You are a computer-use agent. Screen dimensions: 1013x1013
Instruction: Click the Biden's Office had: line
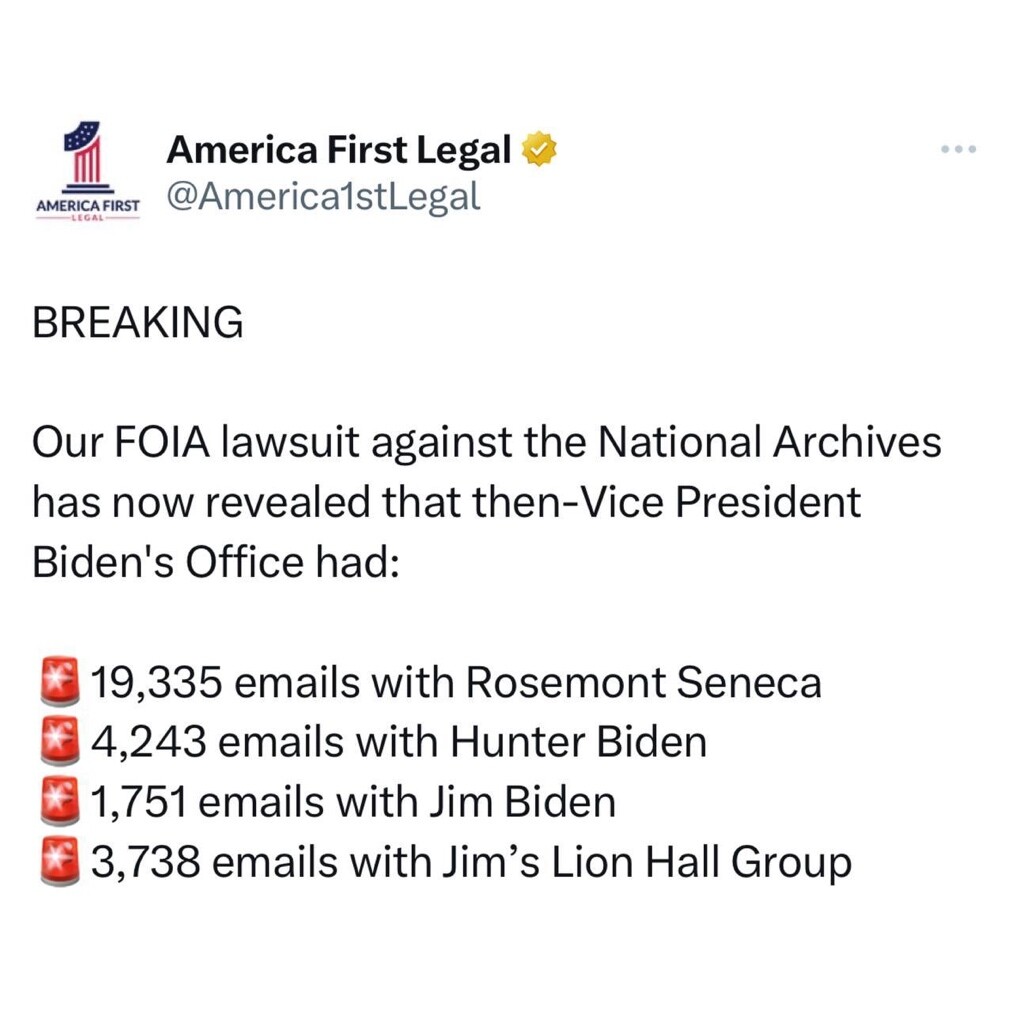pyautogui.click(x=216, y=562)
